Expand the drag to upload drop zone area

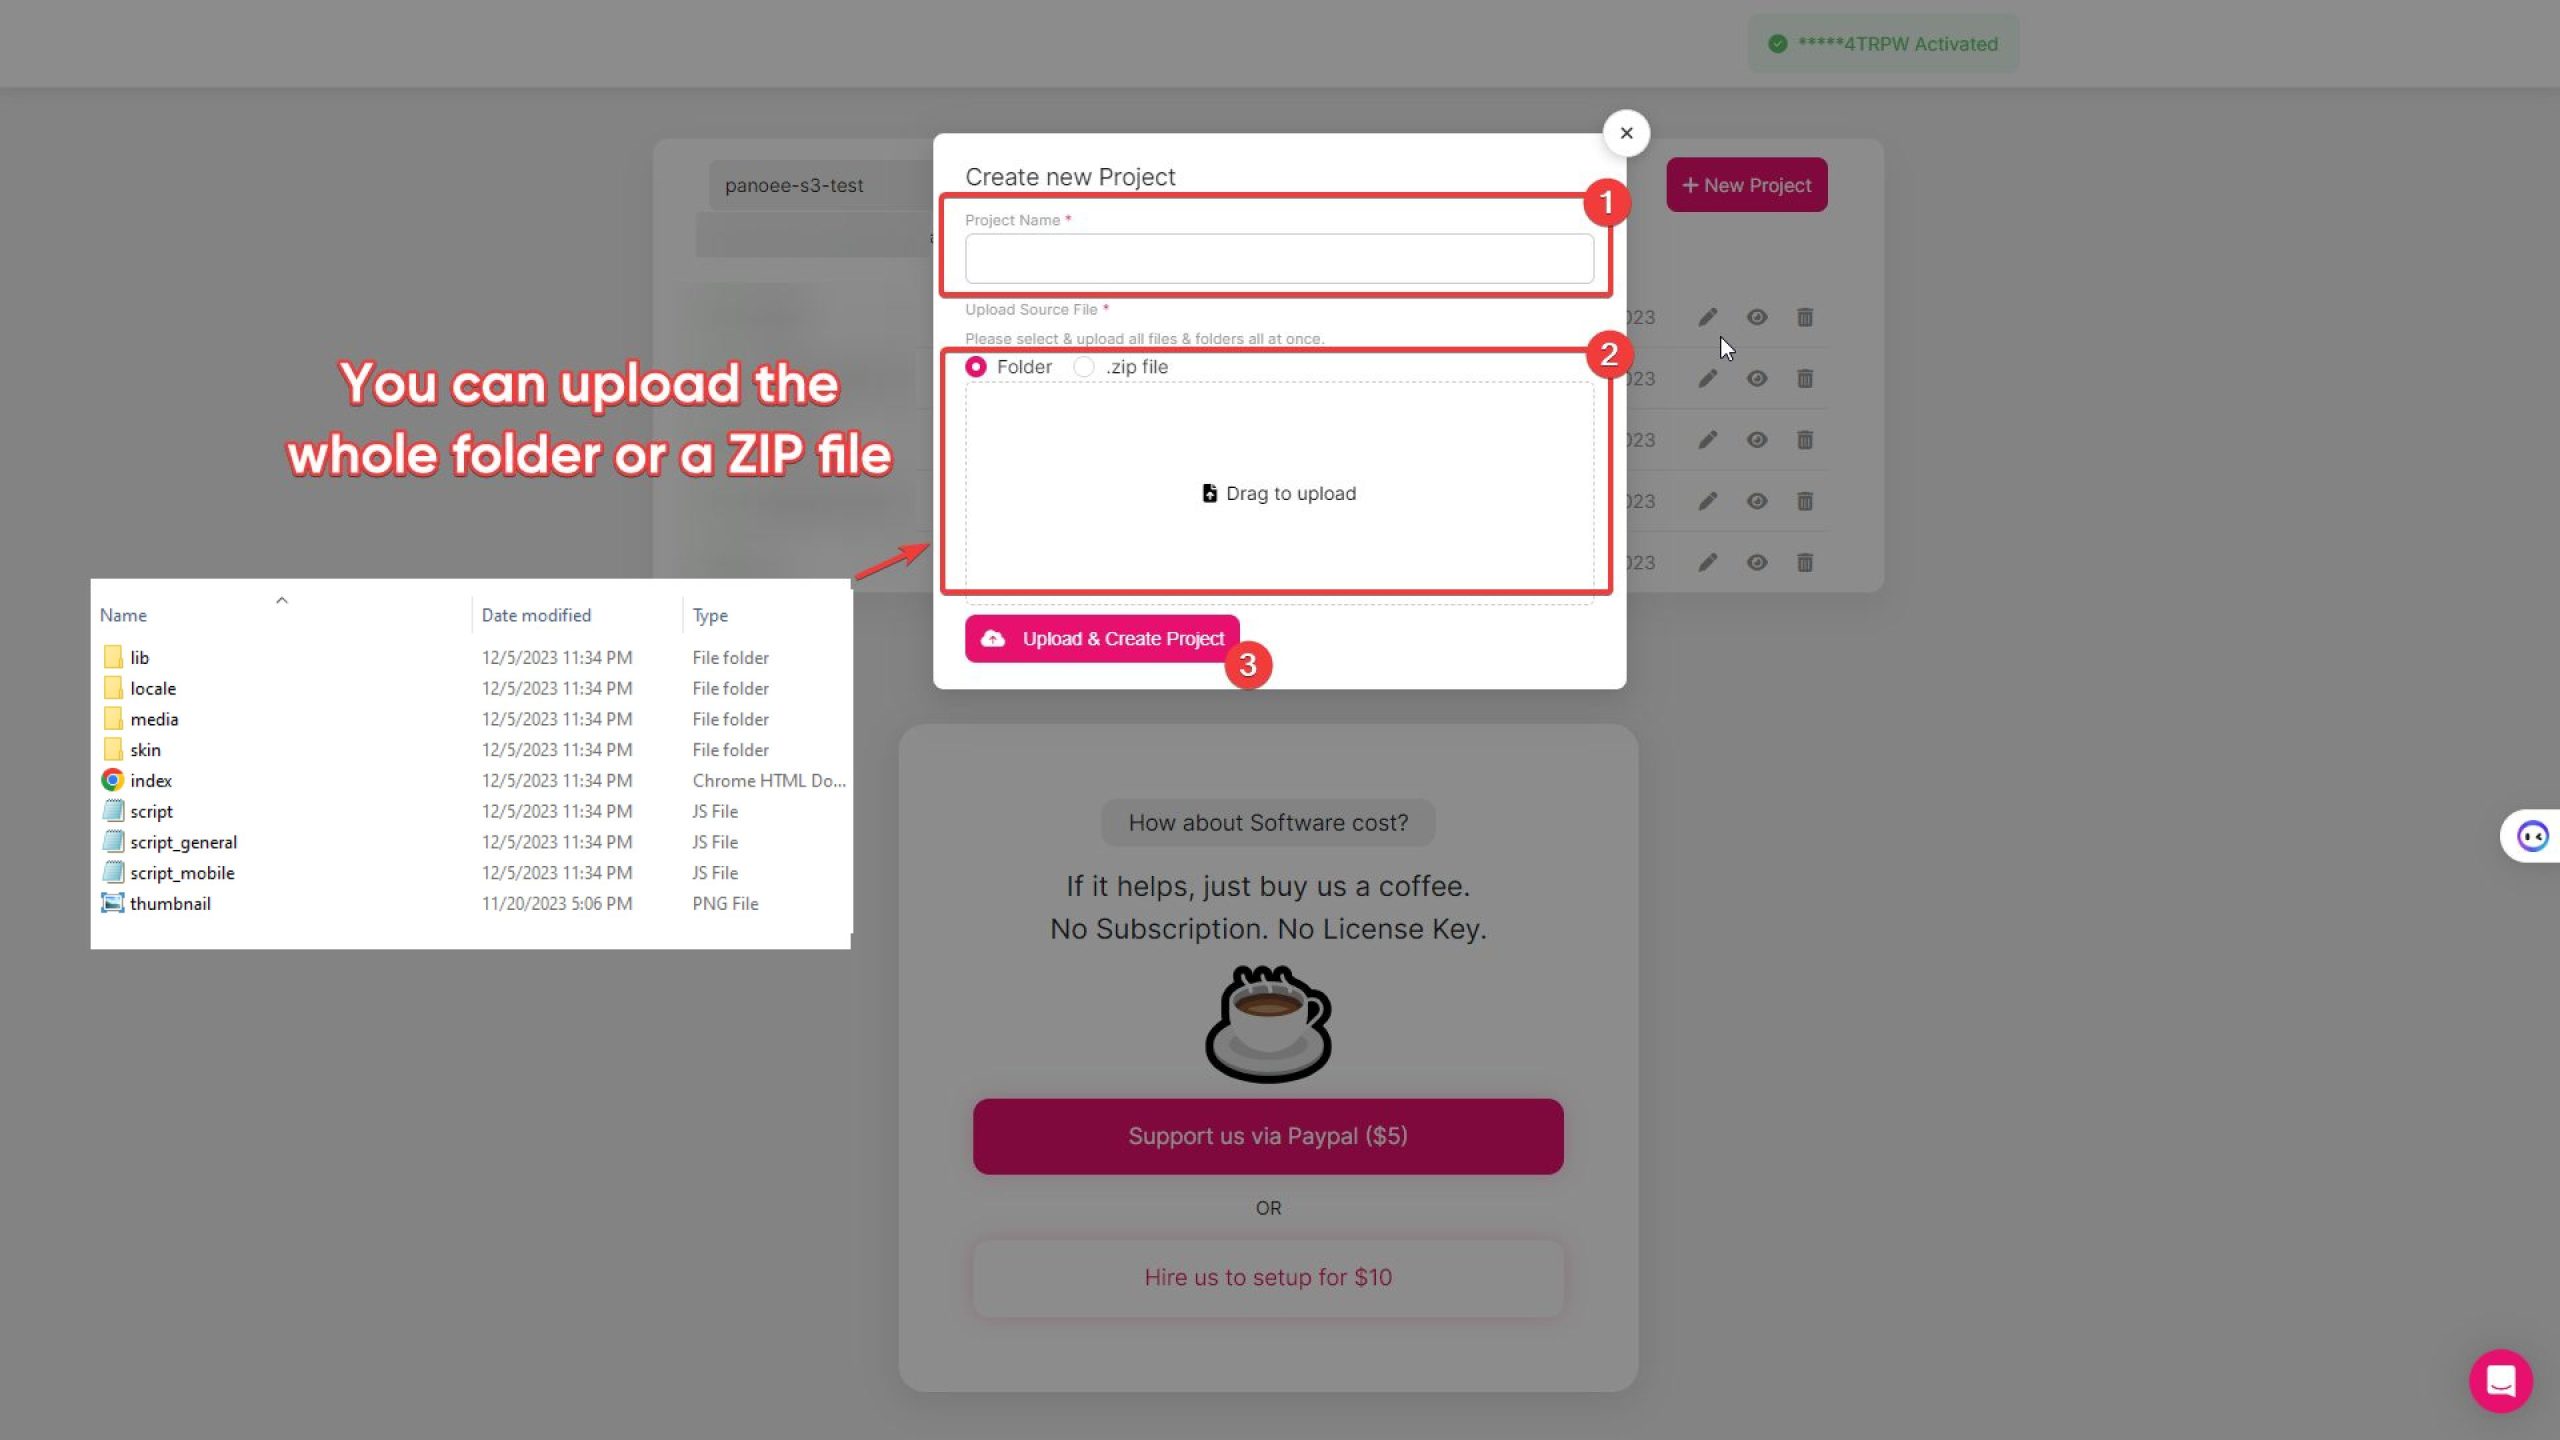[1278, 492]
